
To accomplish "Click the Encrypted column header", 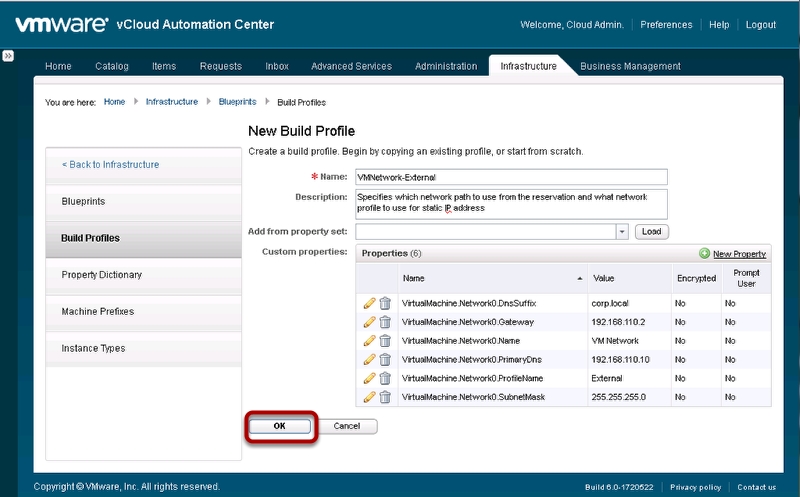I will pos(696,279).
